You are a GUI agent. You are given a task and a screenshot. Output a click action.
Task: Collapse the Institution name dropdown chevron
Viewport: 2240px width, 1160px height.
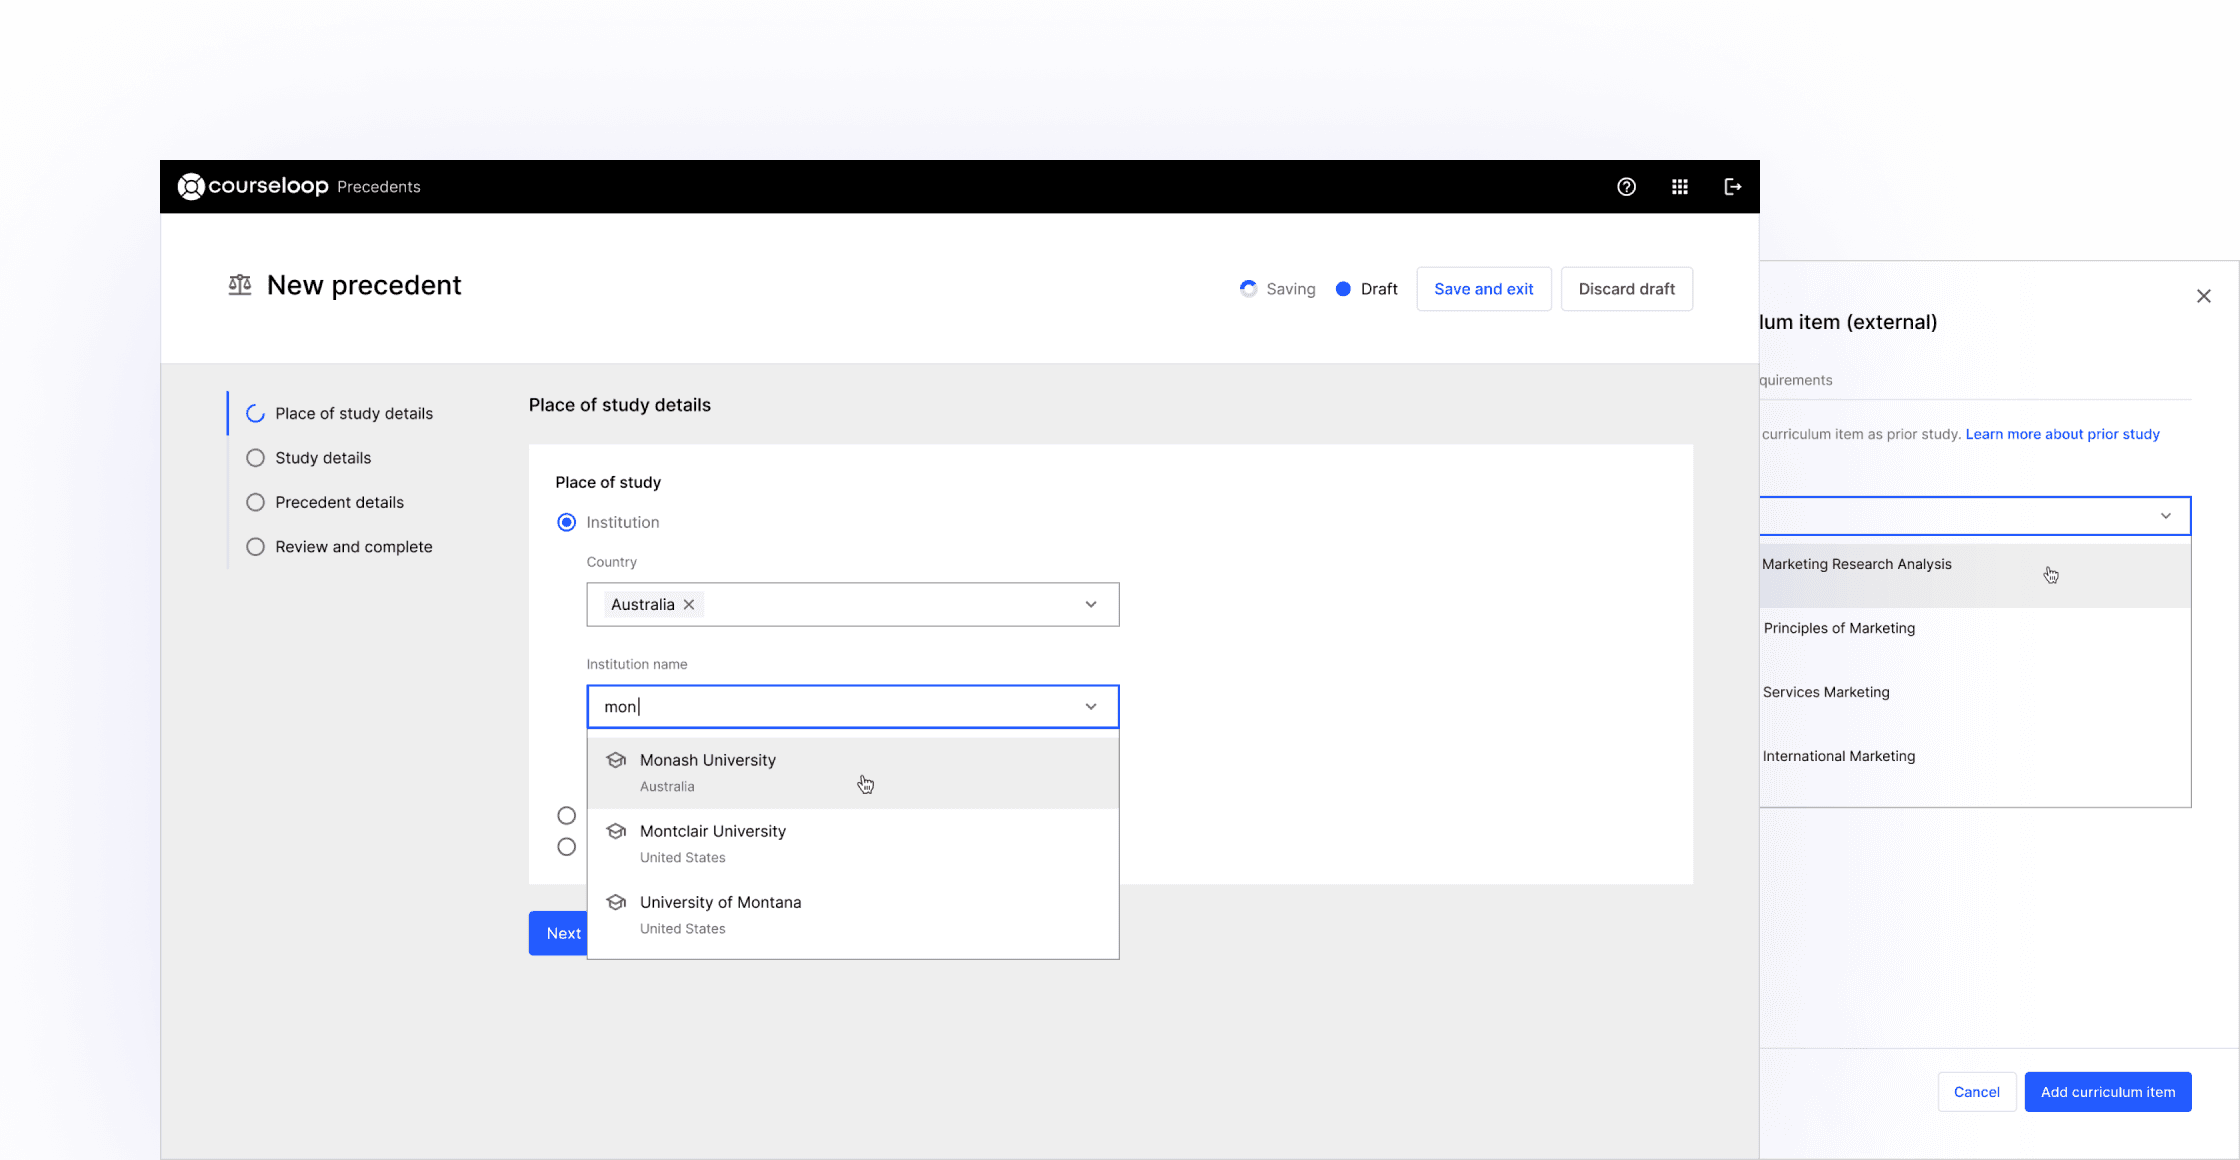(1091, 707)
